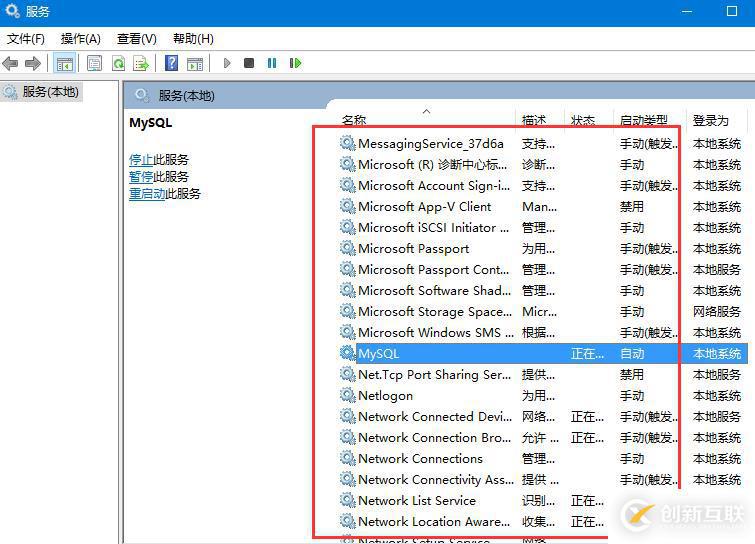Select 服务(本地) in the left tree

(x=50, y=91)
